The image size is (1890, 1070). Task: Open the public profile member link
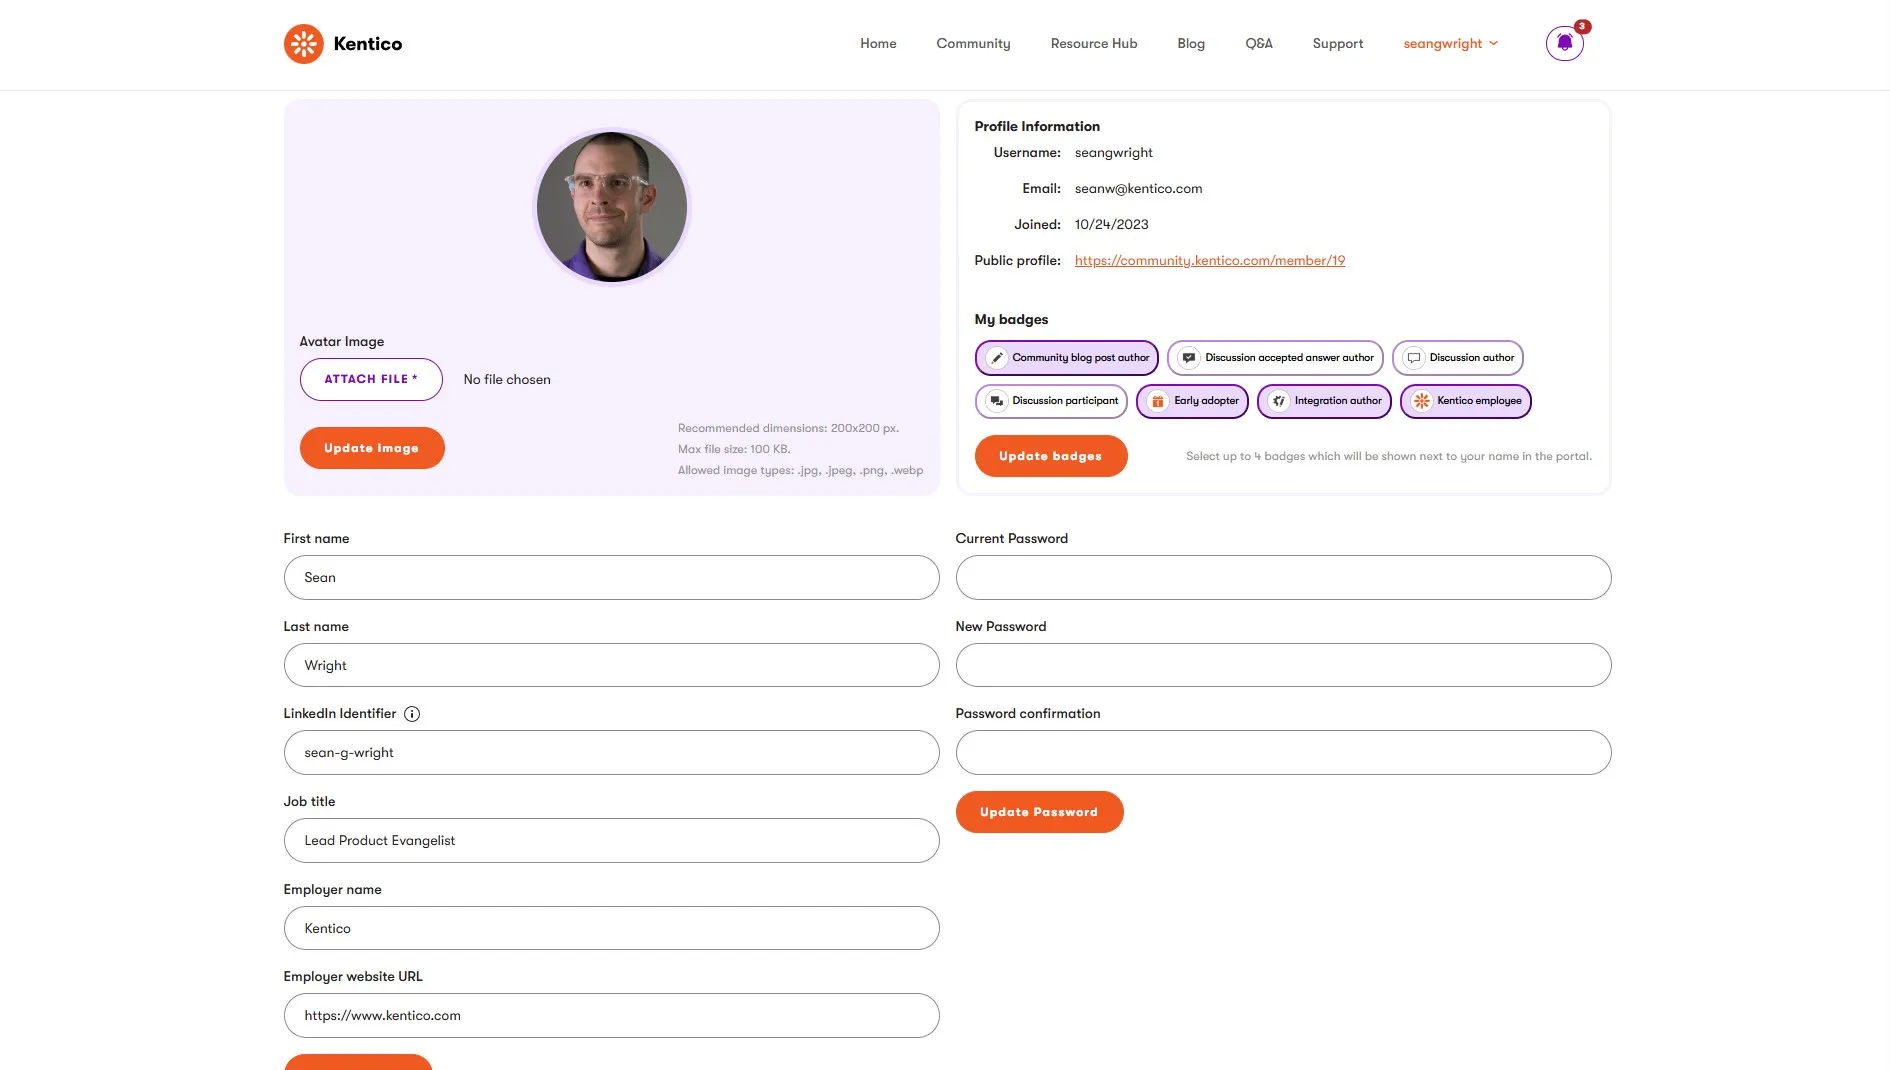pos(1210,261)
